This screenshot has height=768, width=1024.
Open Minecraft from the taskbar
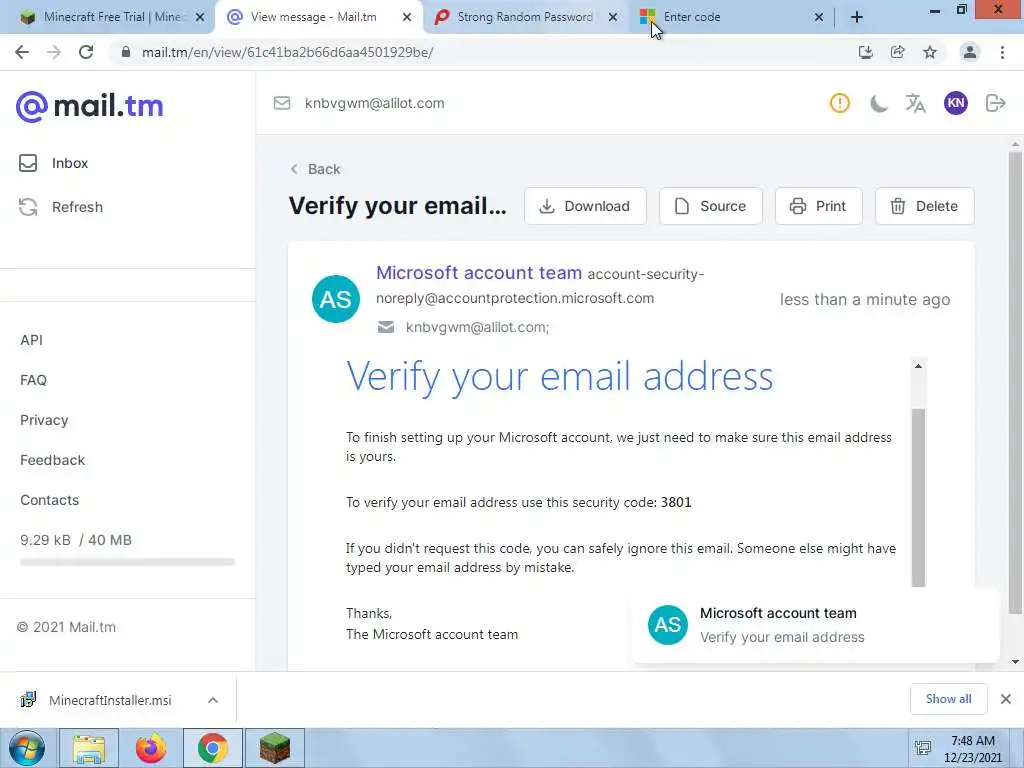275,748
